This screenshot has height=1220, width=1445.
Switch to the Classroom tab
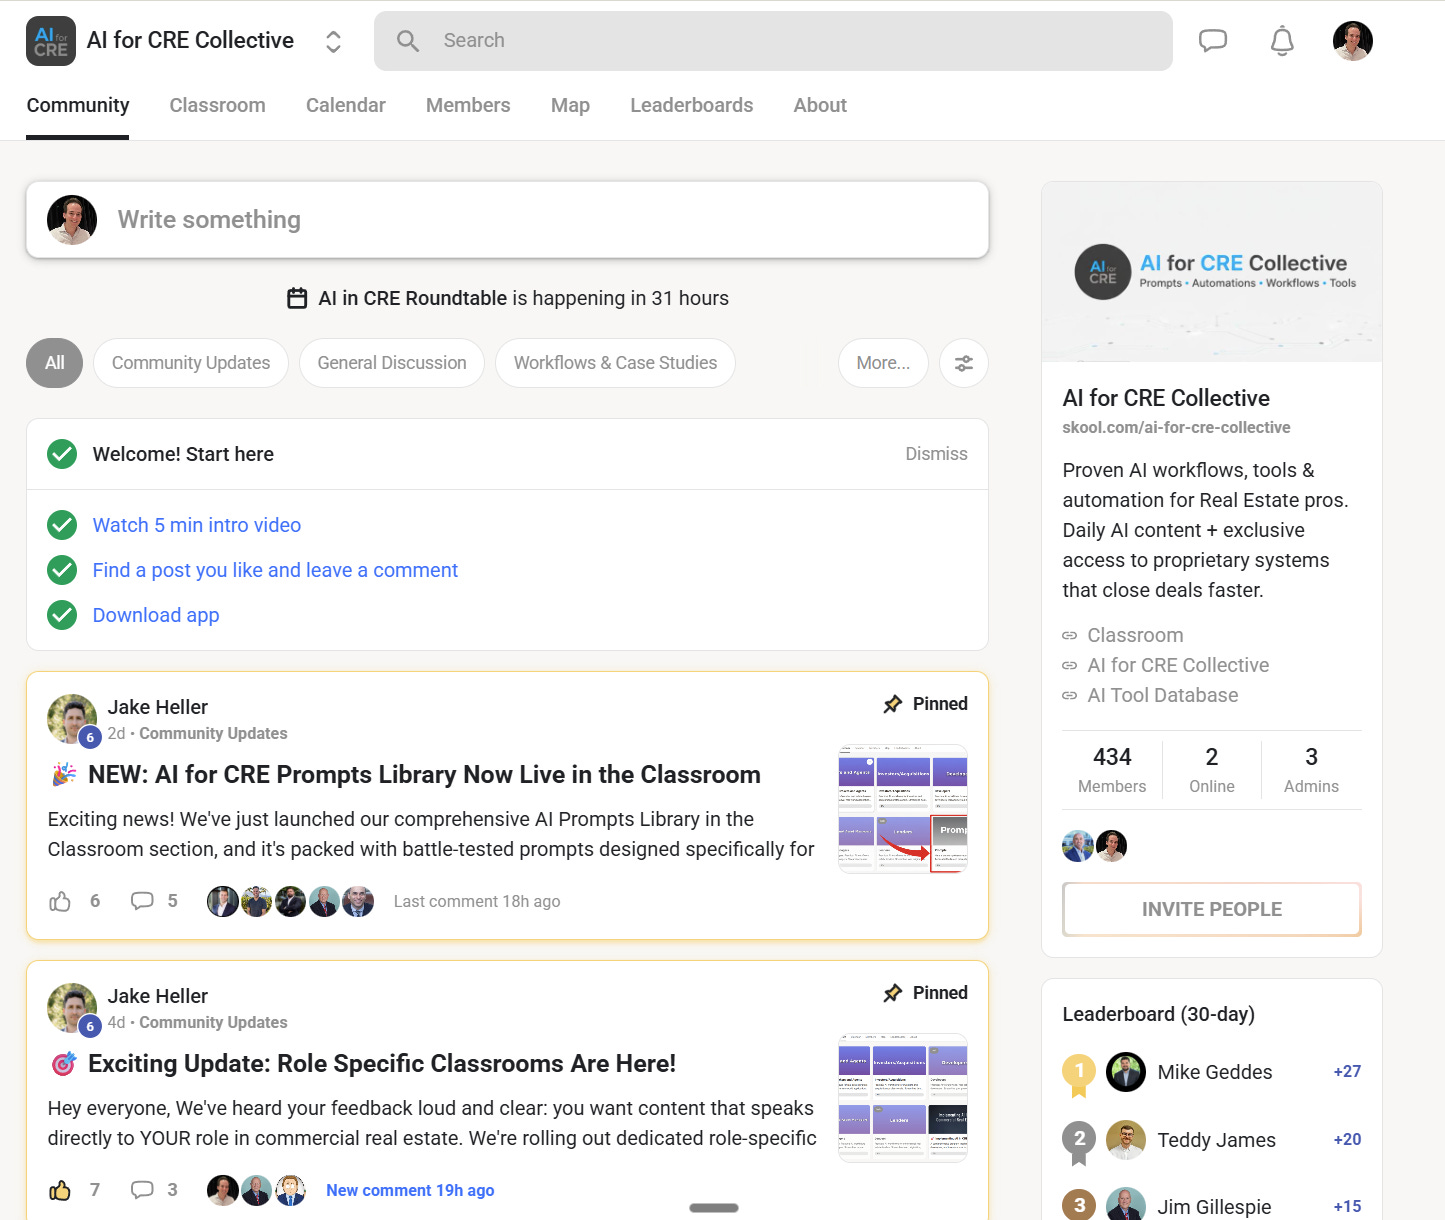point(217,105)
